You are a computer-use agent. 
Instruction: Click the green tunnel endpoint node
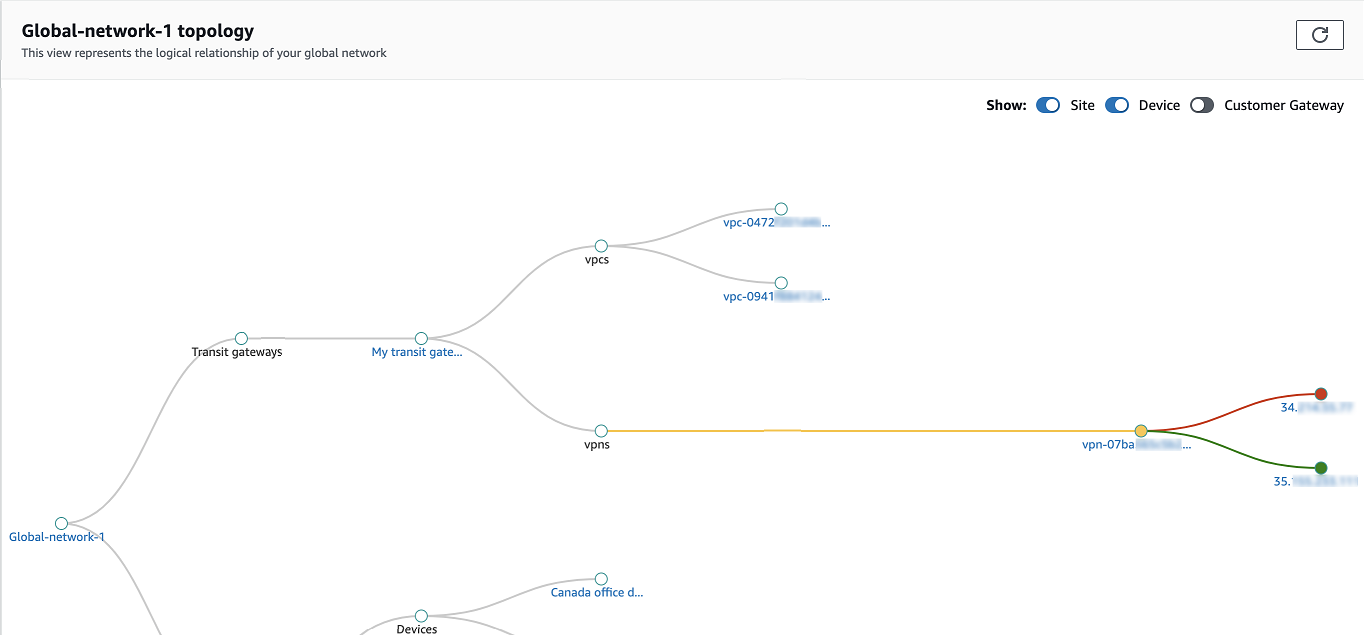point(1321,468)
